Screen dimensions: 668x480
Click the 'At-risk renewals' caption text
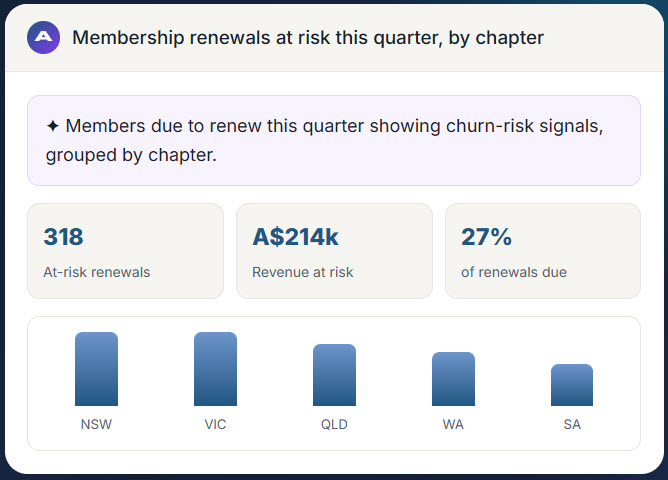tap(97, 272)
